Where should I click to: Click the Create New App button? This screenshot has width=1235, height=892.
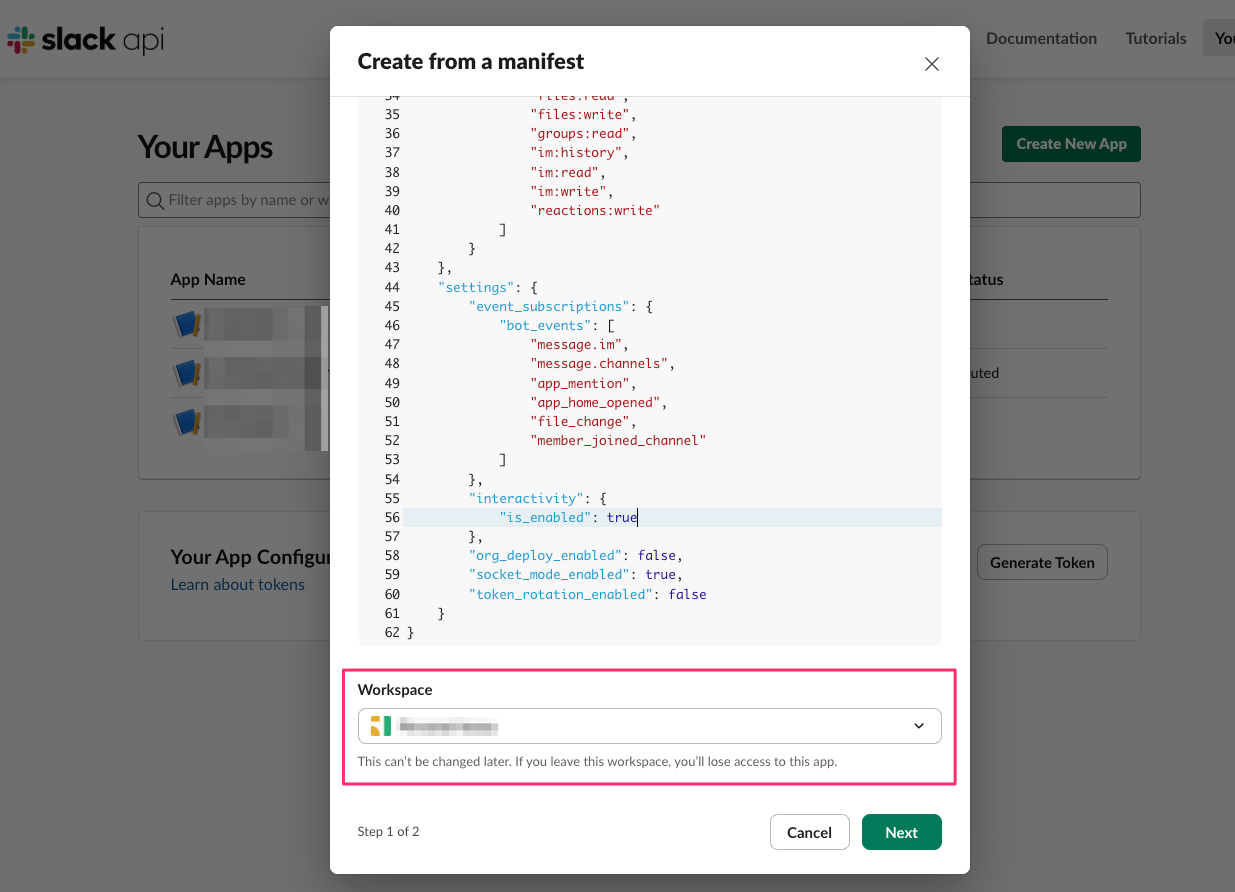click(x=1071, y=144)
